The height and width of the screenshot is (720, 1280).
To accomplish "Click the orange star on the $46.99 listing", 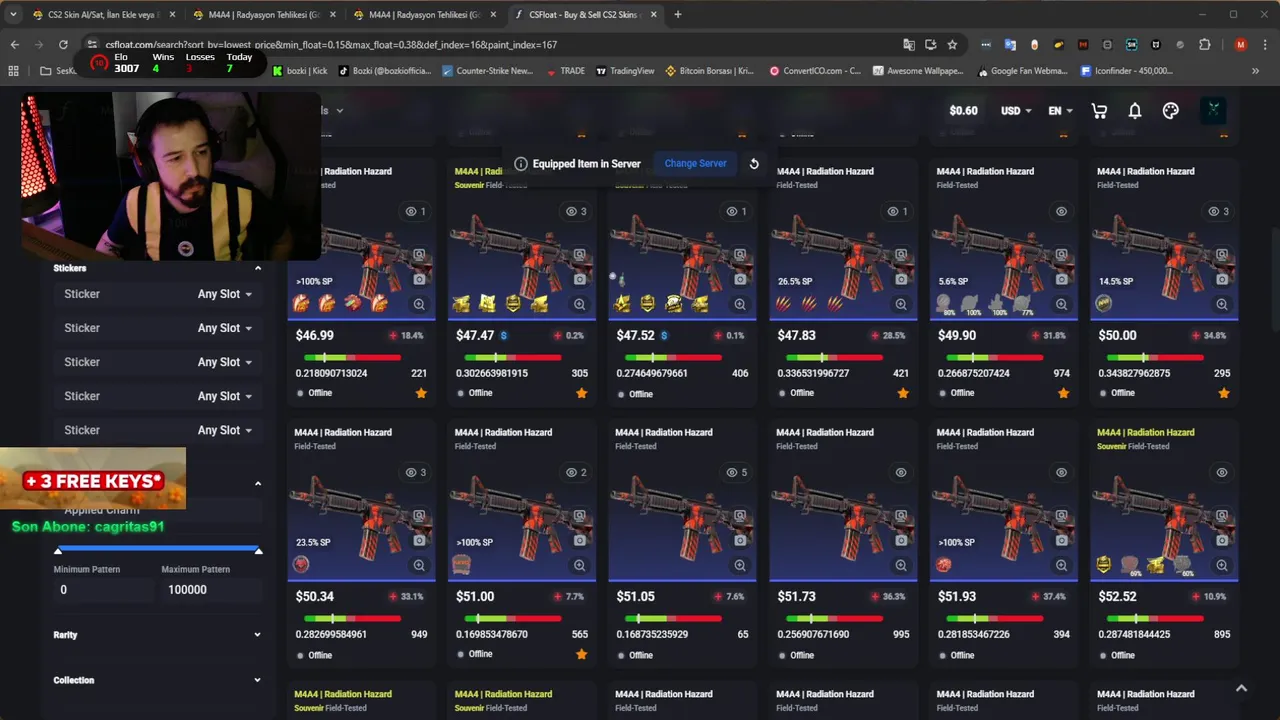I will pos(421,393).
